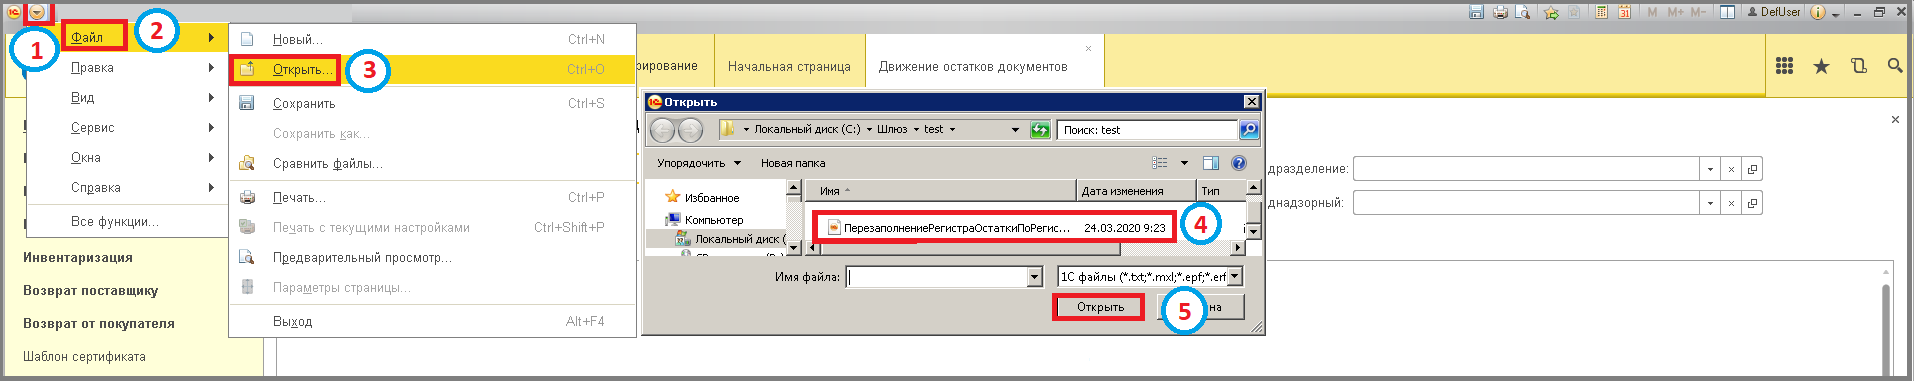1914x381 pixels.
Task: Click the magnifier search icon in section panel
Action: (x=1894, y=66)
